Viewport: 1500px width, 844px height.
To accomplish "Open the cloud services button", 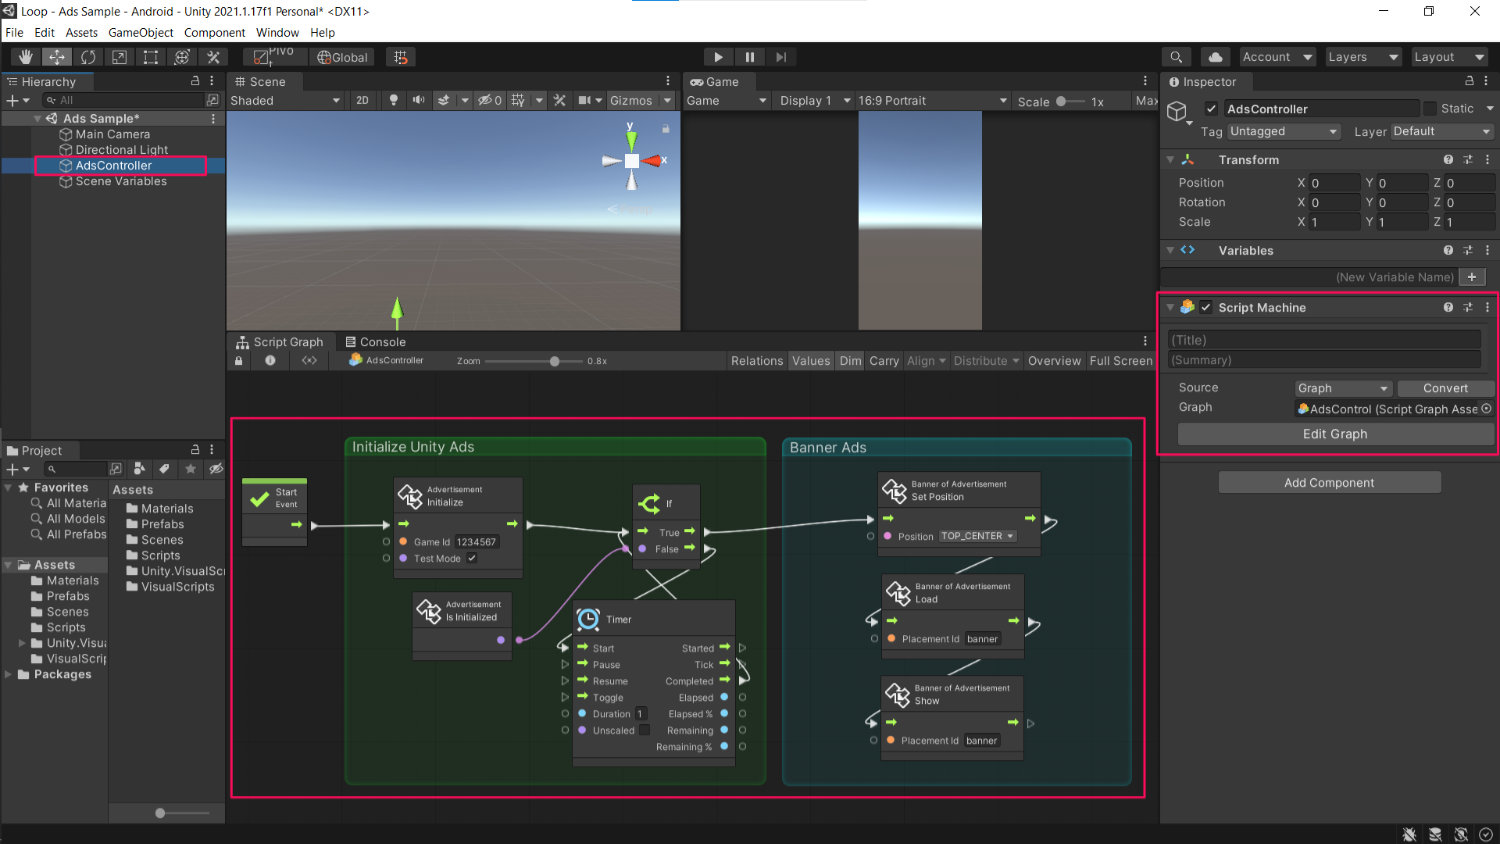I will (x=1214, y=57).
